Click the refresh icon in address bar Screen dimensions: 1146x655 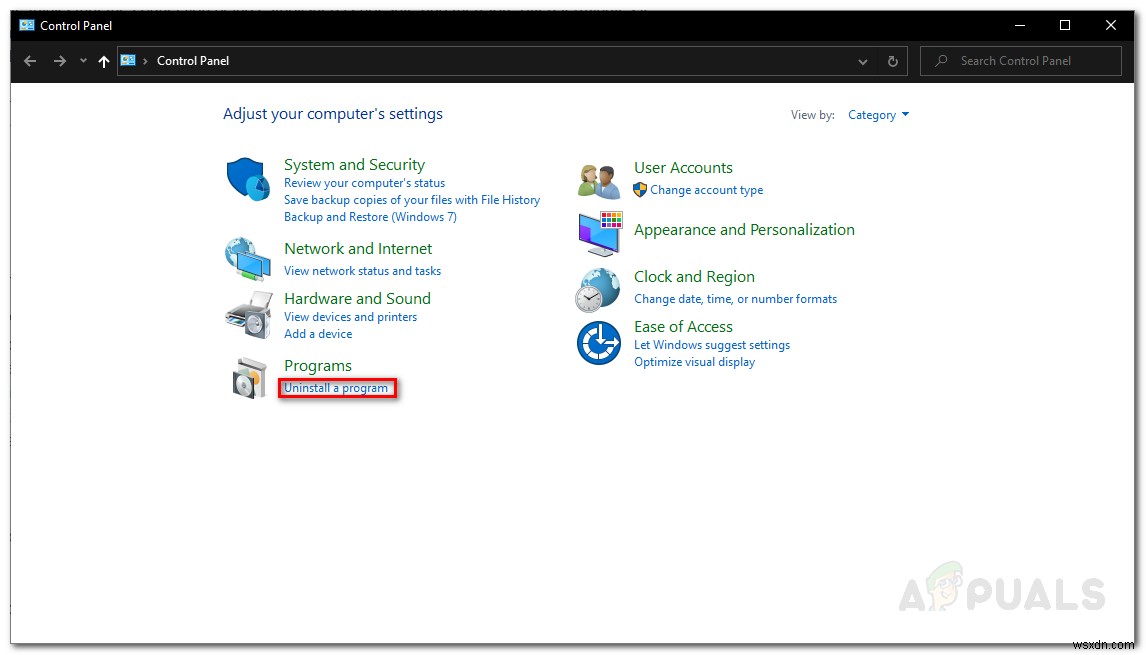pos(891,61)
